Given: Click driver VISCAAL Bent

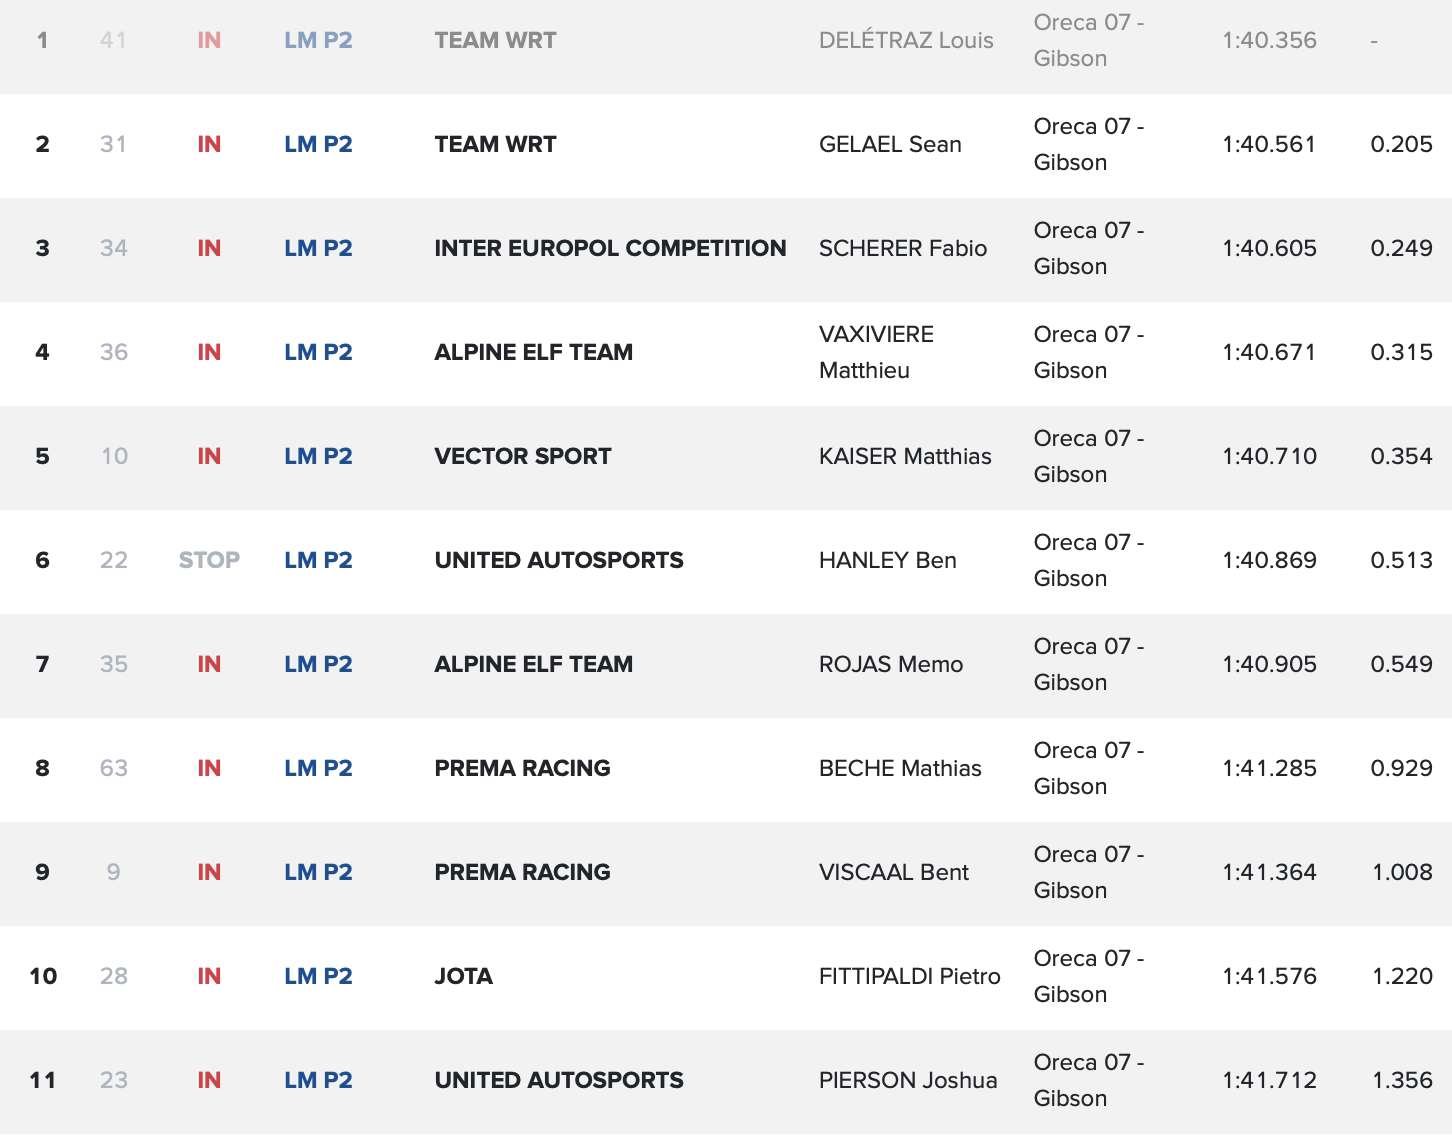Looking at the screenshot, I should pos(894,872).
